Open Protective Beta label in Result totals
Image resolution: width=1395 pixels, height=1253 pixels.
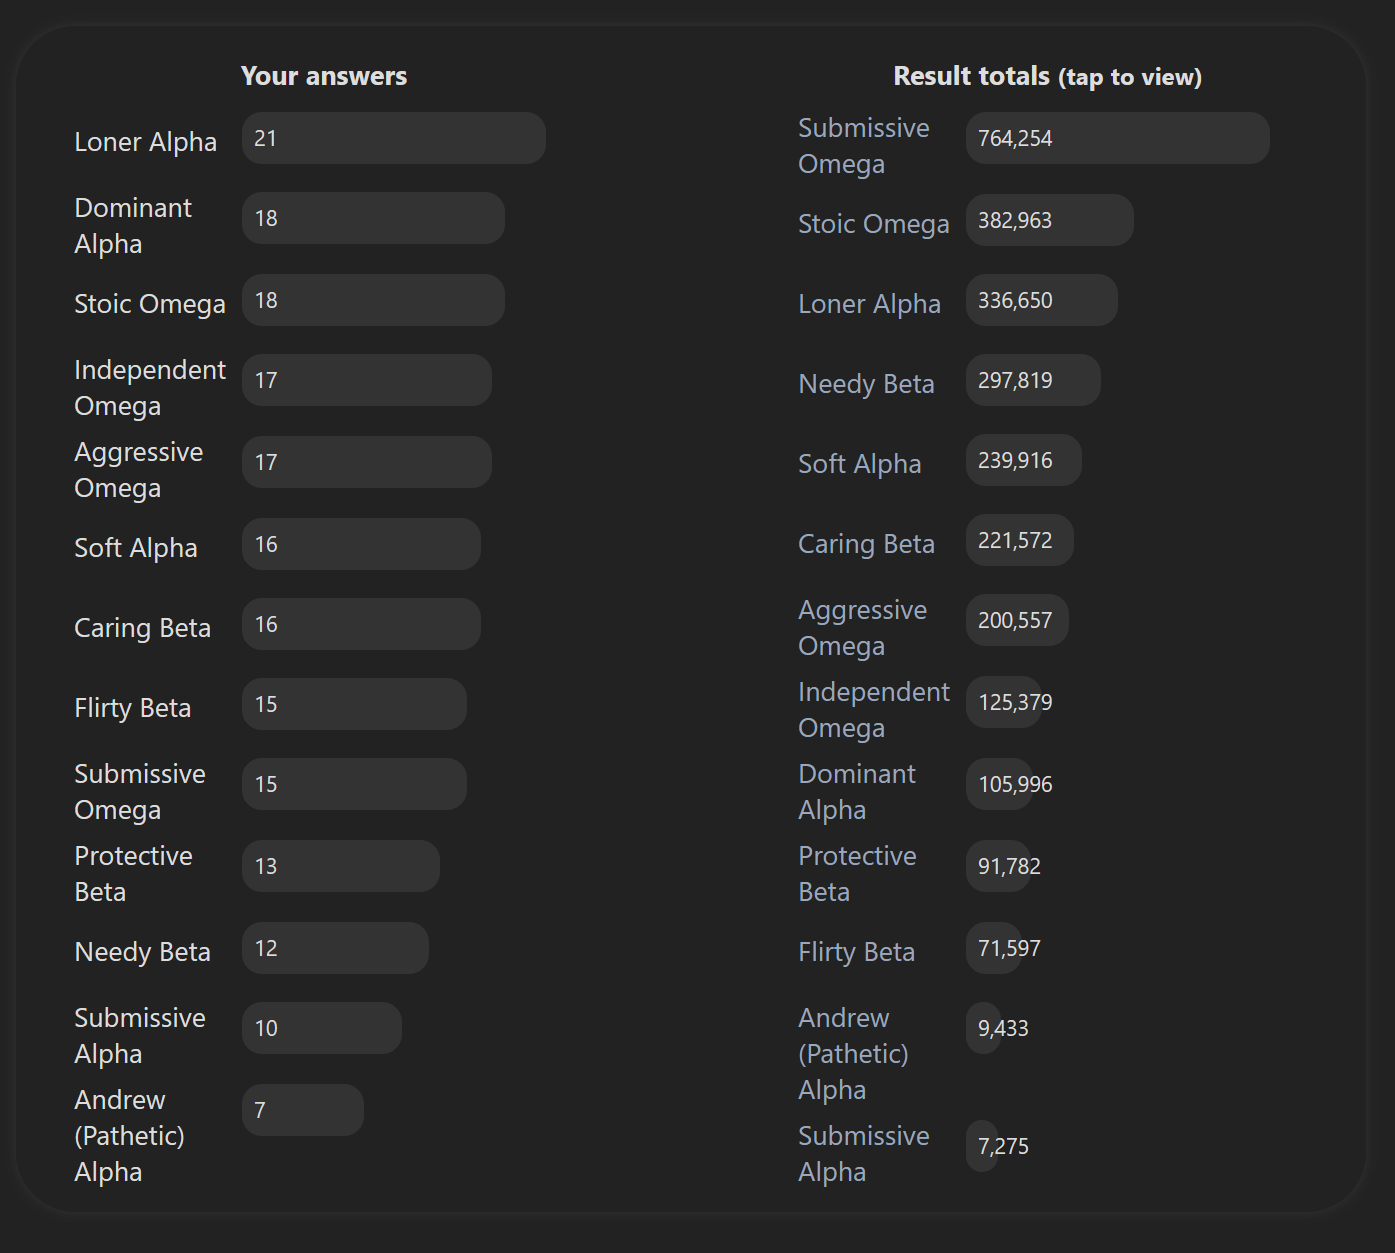tap(858, 874)
